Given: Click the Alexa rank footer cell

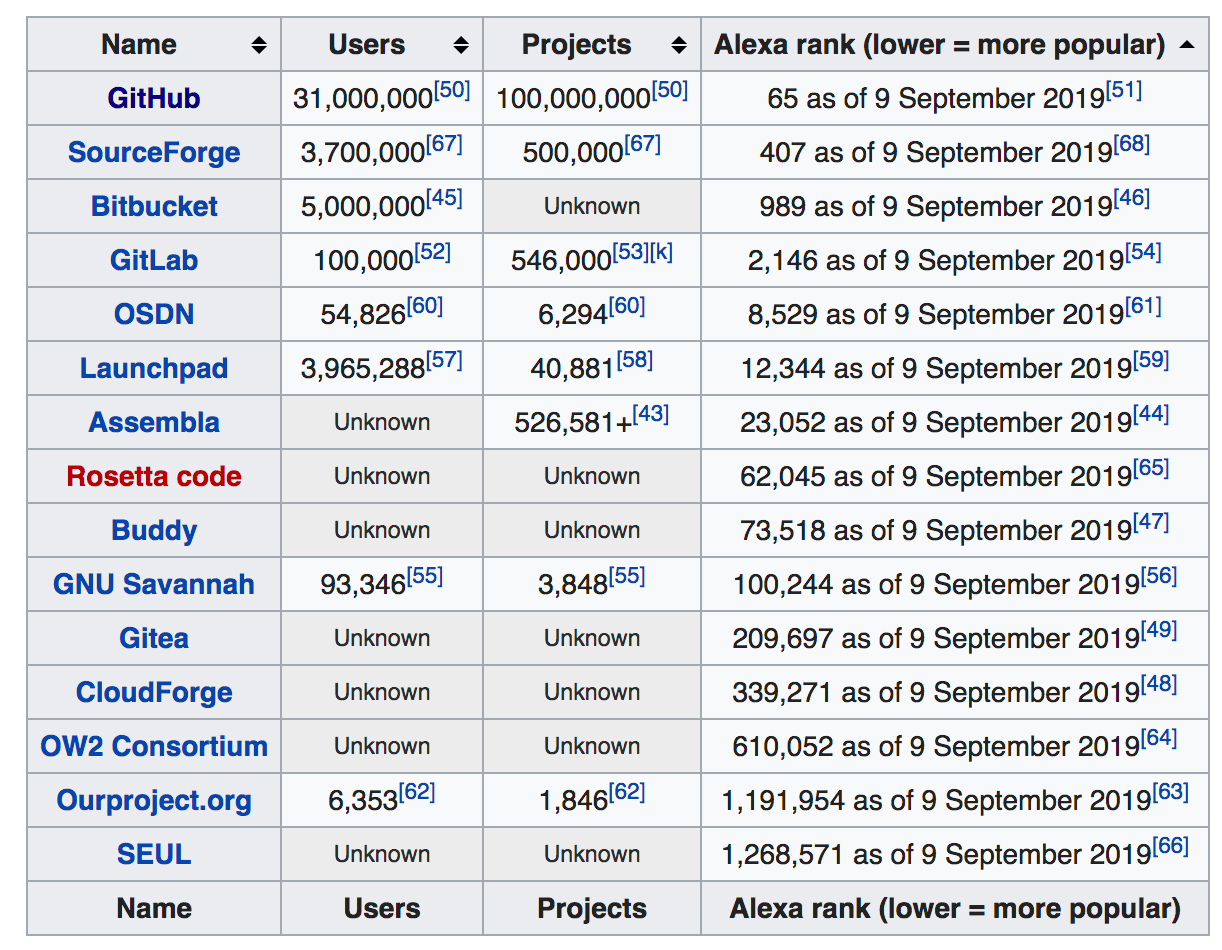Looking at the screenshot, I should point(955,908).
